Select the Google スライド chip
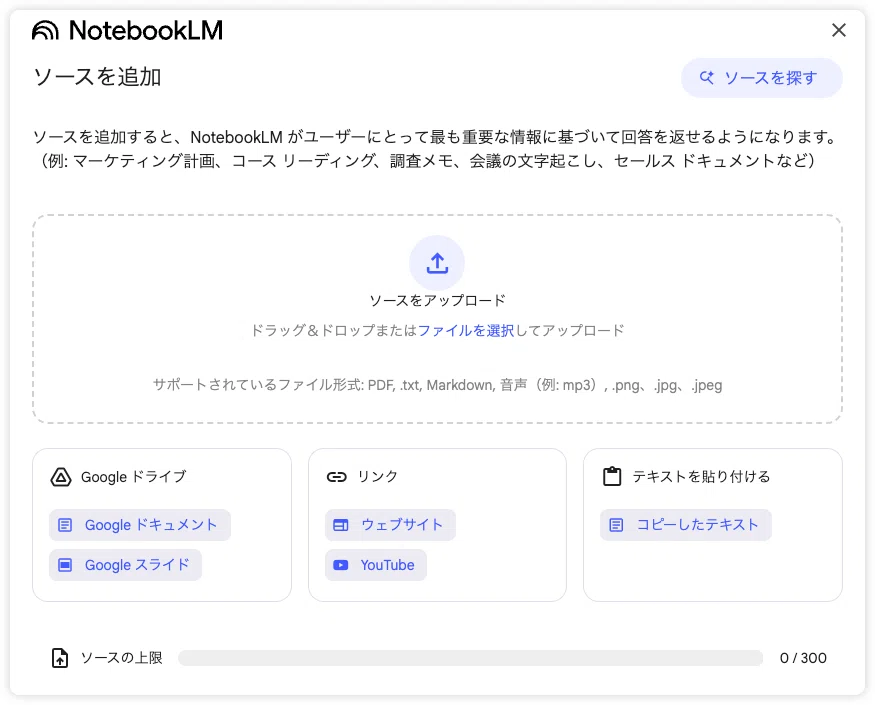 126,565
